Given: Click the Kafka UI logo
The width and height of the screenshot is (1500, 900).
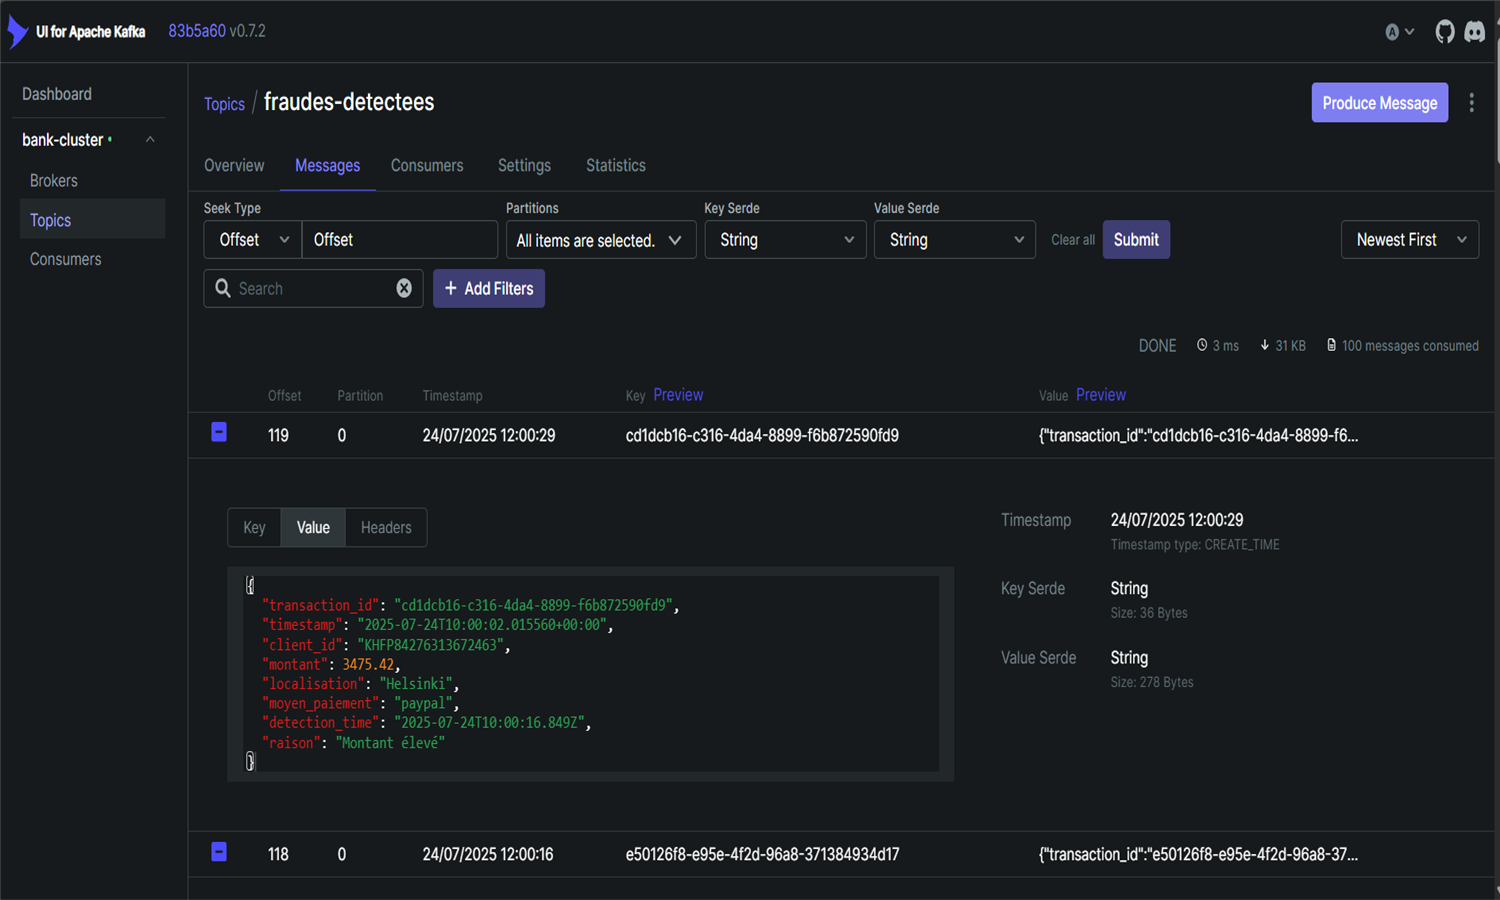Looking at the screenshot, I should point(18,32).
